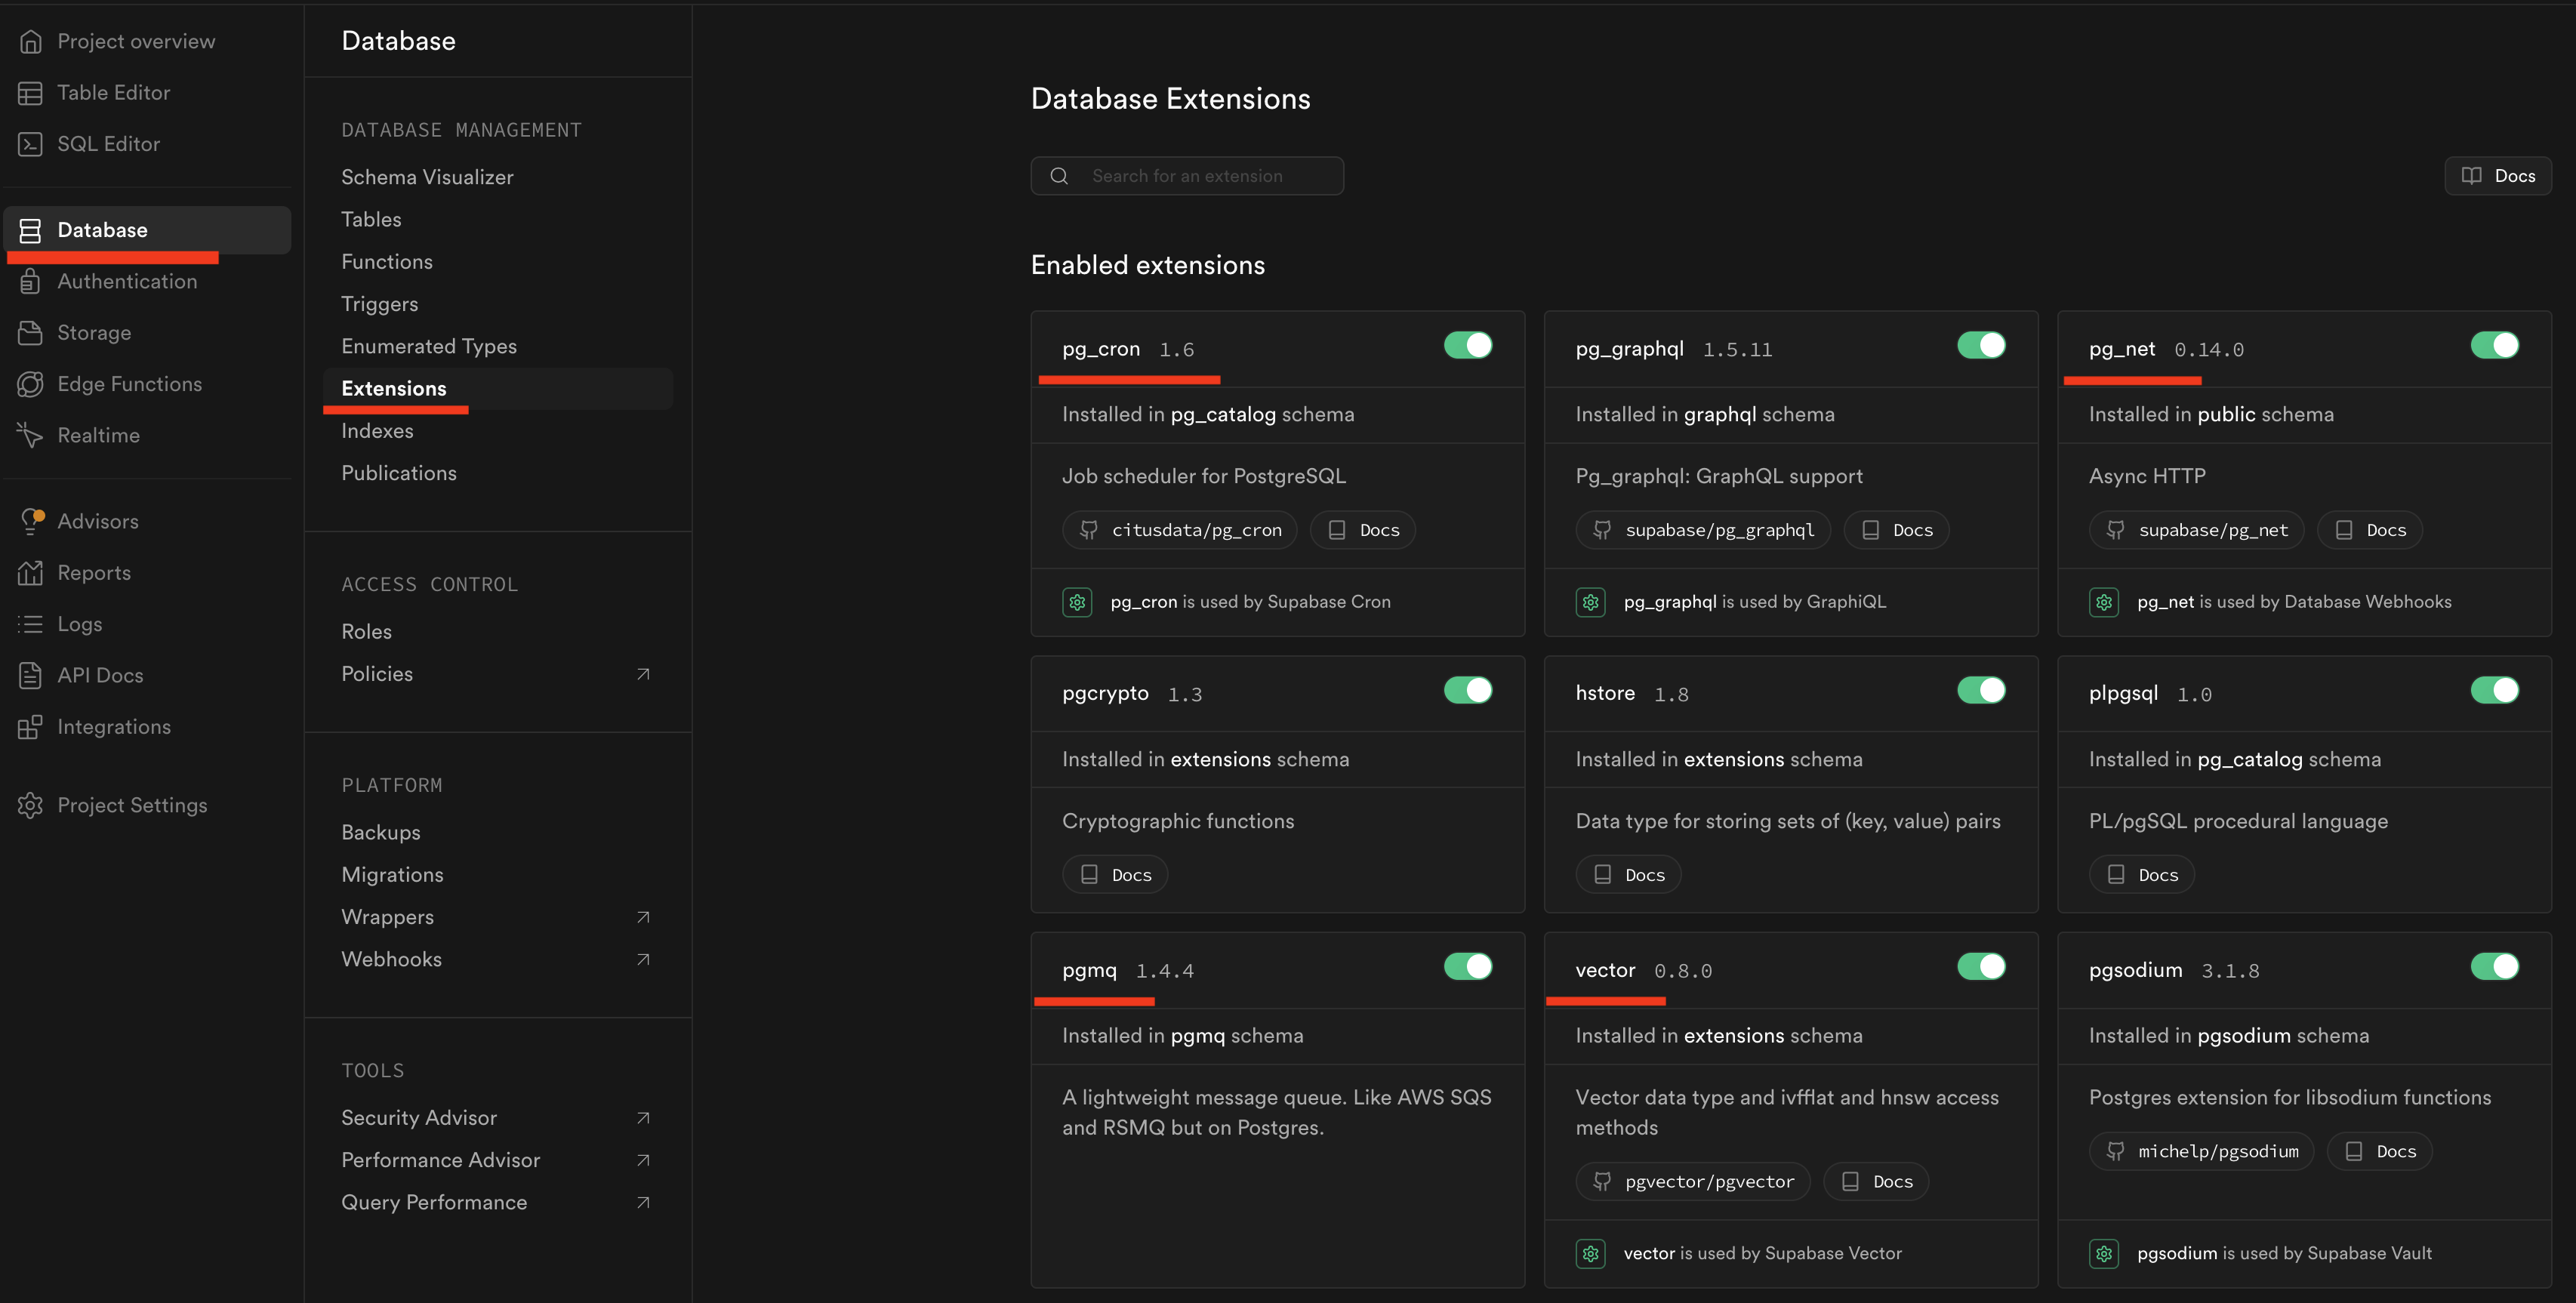
Task: Open Enumerated Types
Action: (x=429, y=346)
